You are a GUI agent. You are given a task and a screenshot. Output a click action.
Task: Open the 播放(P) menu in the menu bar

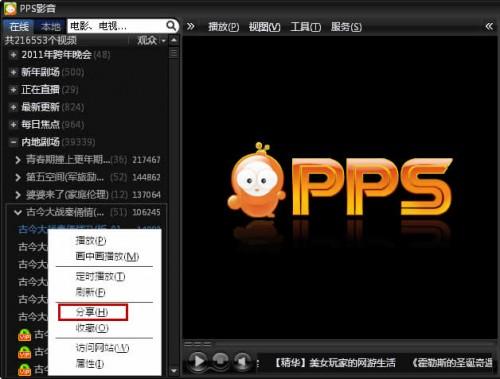point(224,27)
